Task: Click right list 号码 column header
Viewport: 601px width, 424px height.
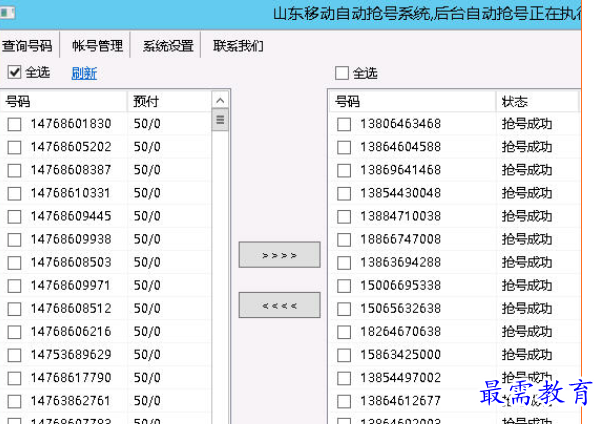Action: click(412, 102)
